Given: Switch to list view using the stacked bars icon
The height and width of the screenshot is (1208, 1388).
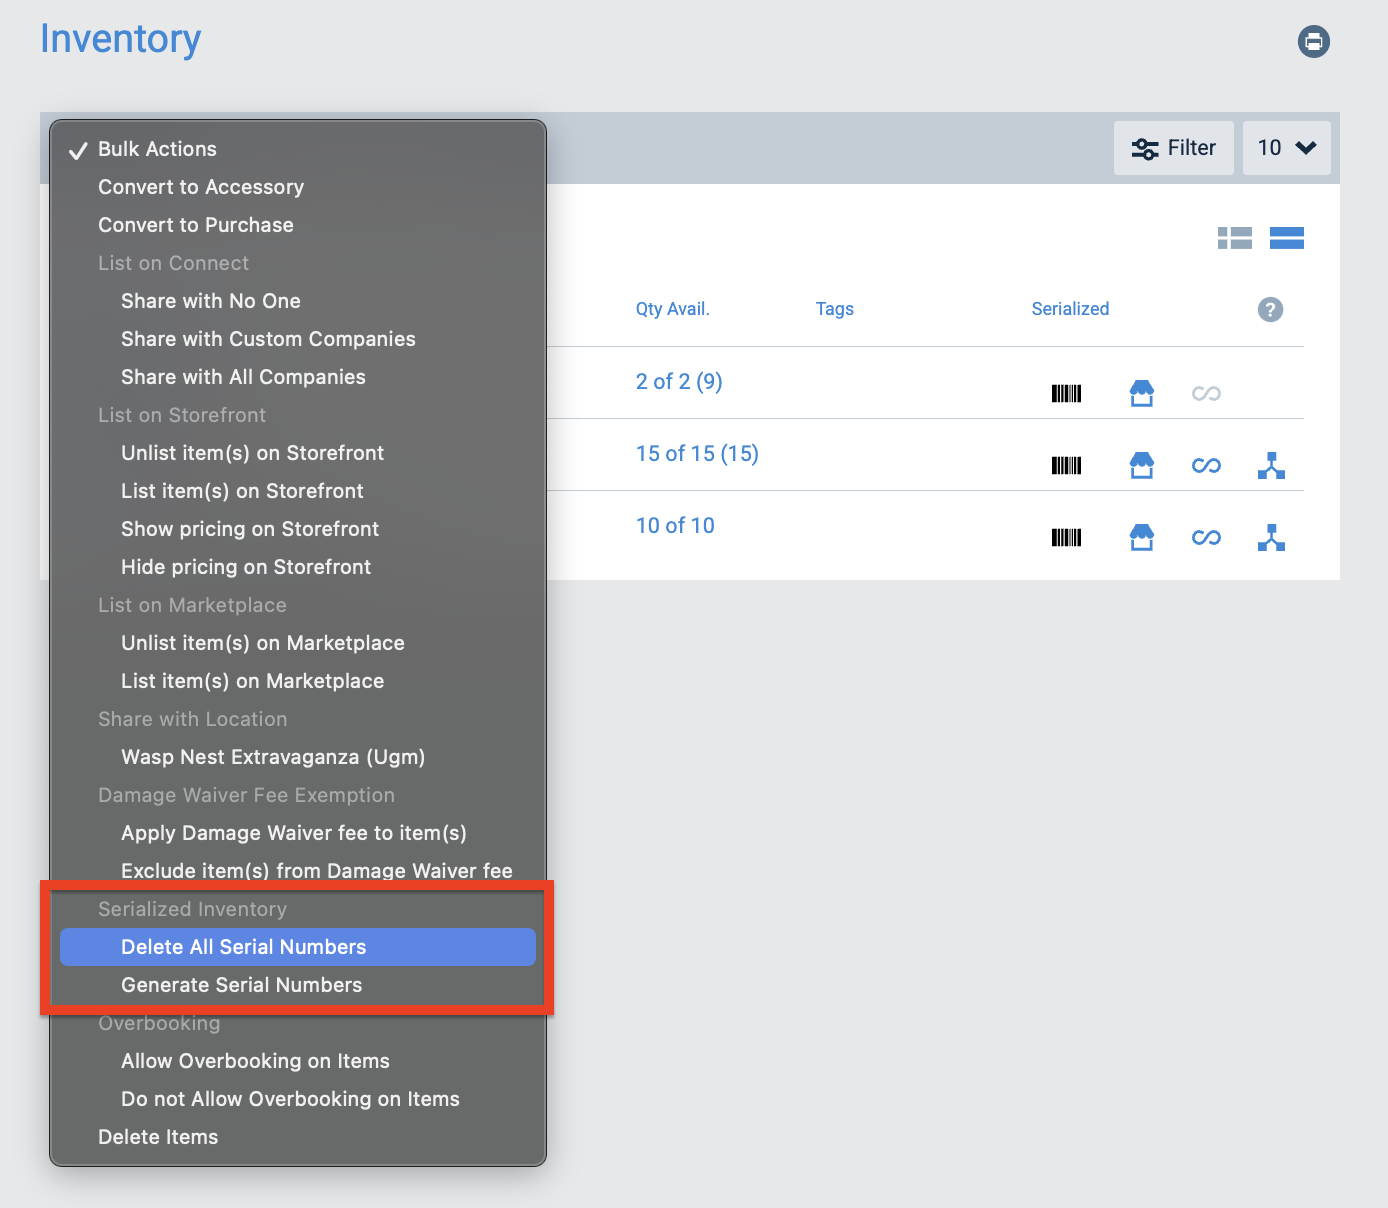Looking at the screenshot, I should 1287,238.
